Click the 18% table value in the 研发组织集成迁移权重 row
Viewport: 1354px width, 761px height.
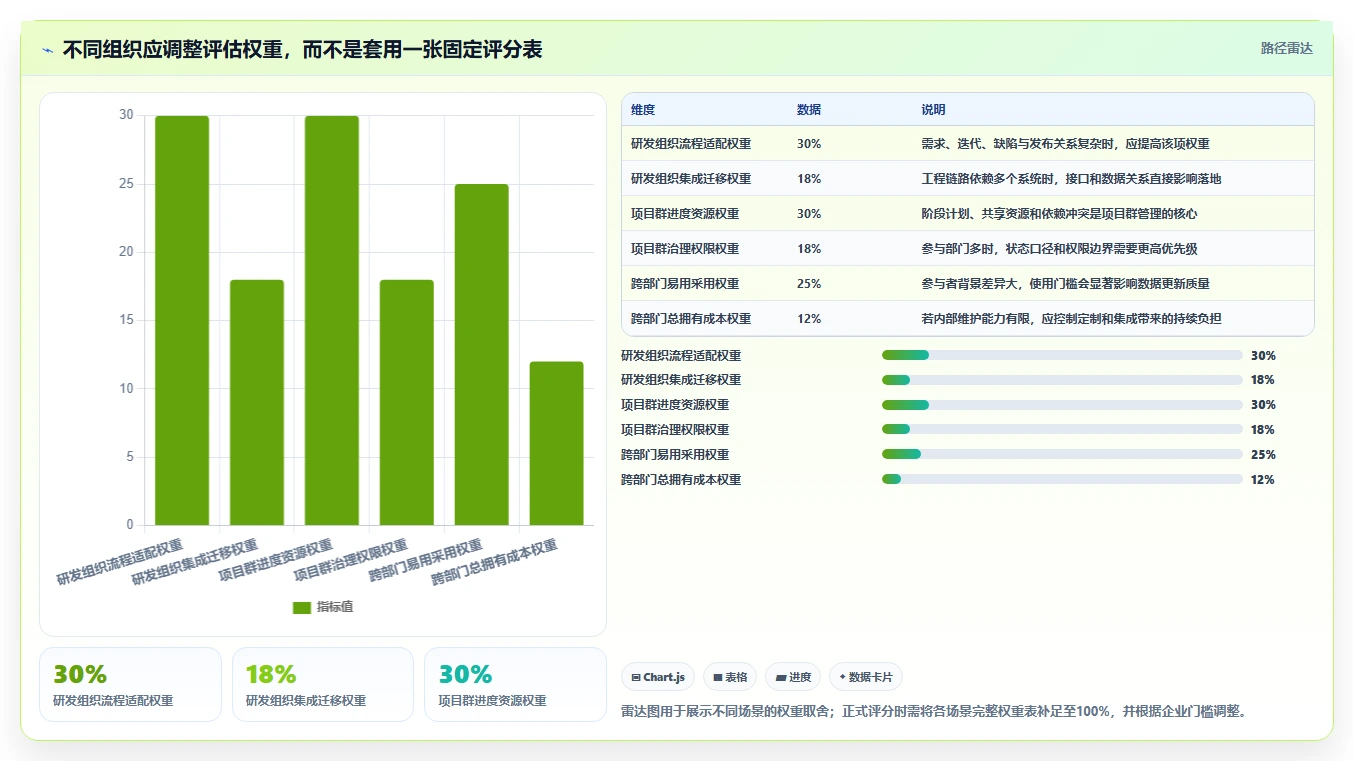(x=809, y=179)
